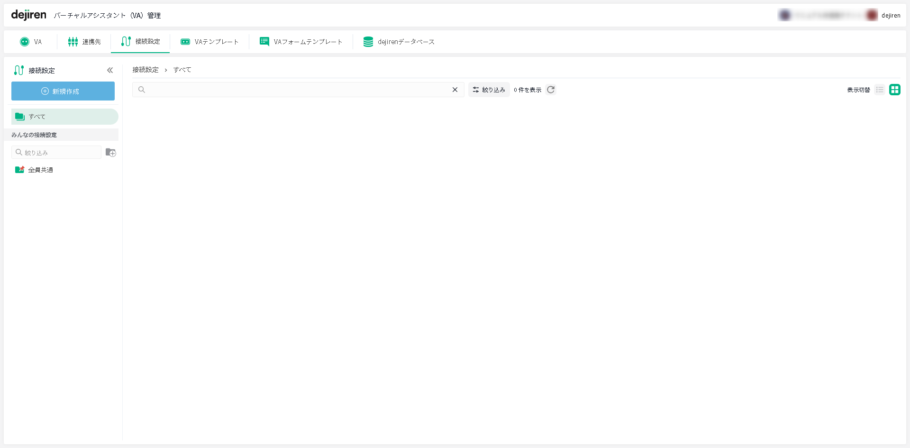
Task: Select the すべて folder
Action: click(64, 117)
